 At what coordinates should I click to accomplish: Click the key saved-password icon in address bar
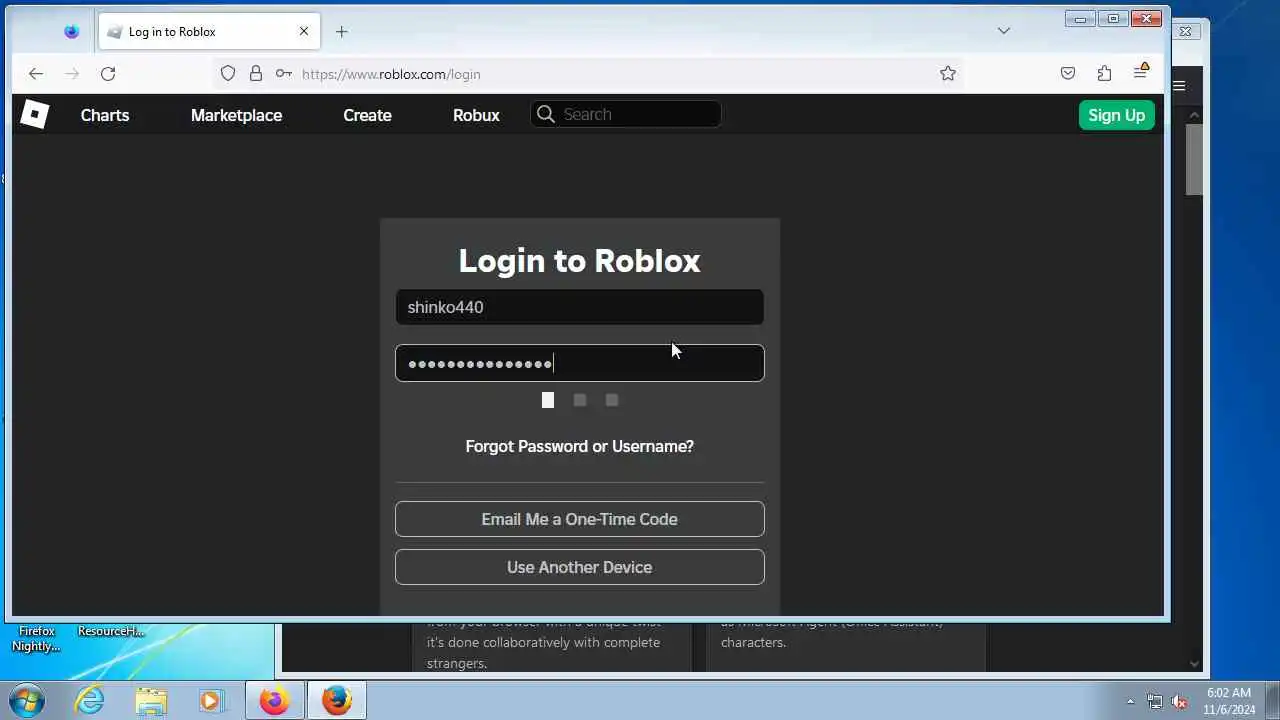(284, 73)
